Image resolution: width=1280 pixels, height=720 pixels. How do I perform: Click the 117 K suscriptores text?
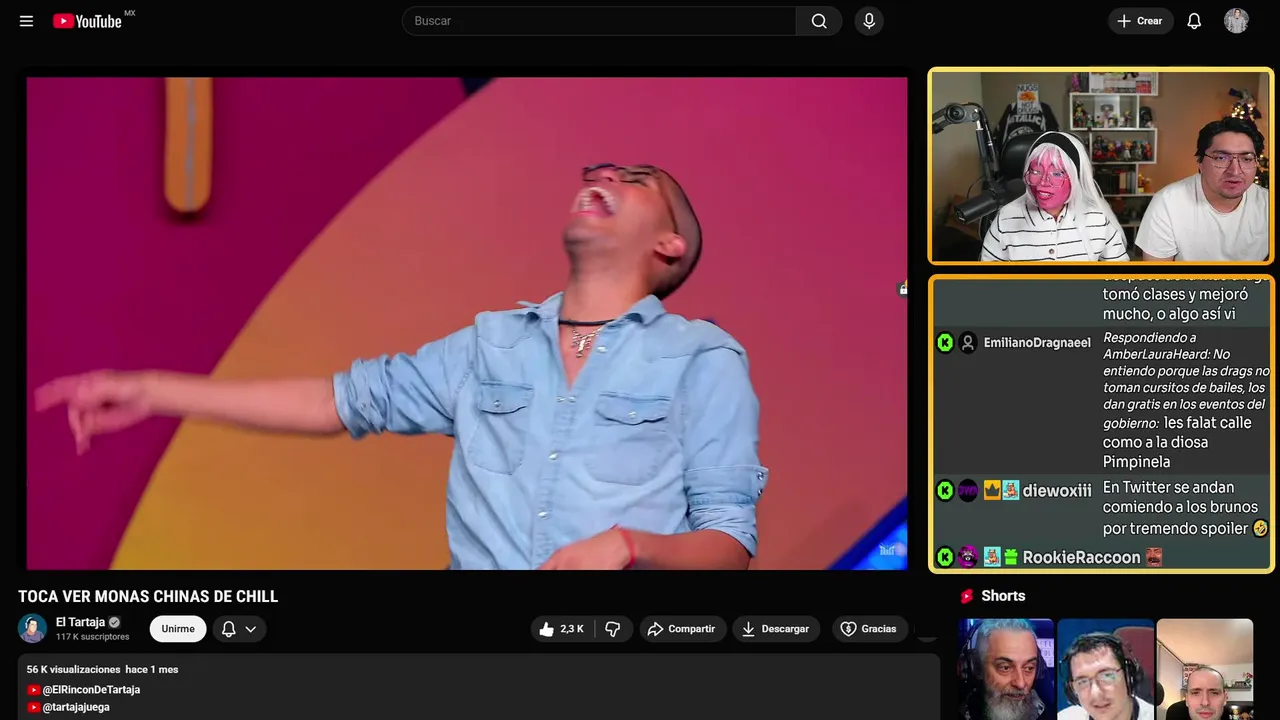pyautogui.click(x=93, y=637)
